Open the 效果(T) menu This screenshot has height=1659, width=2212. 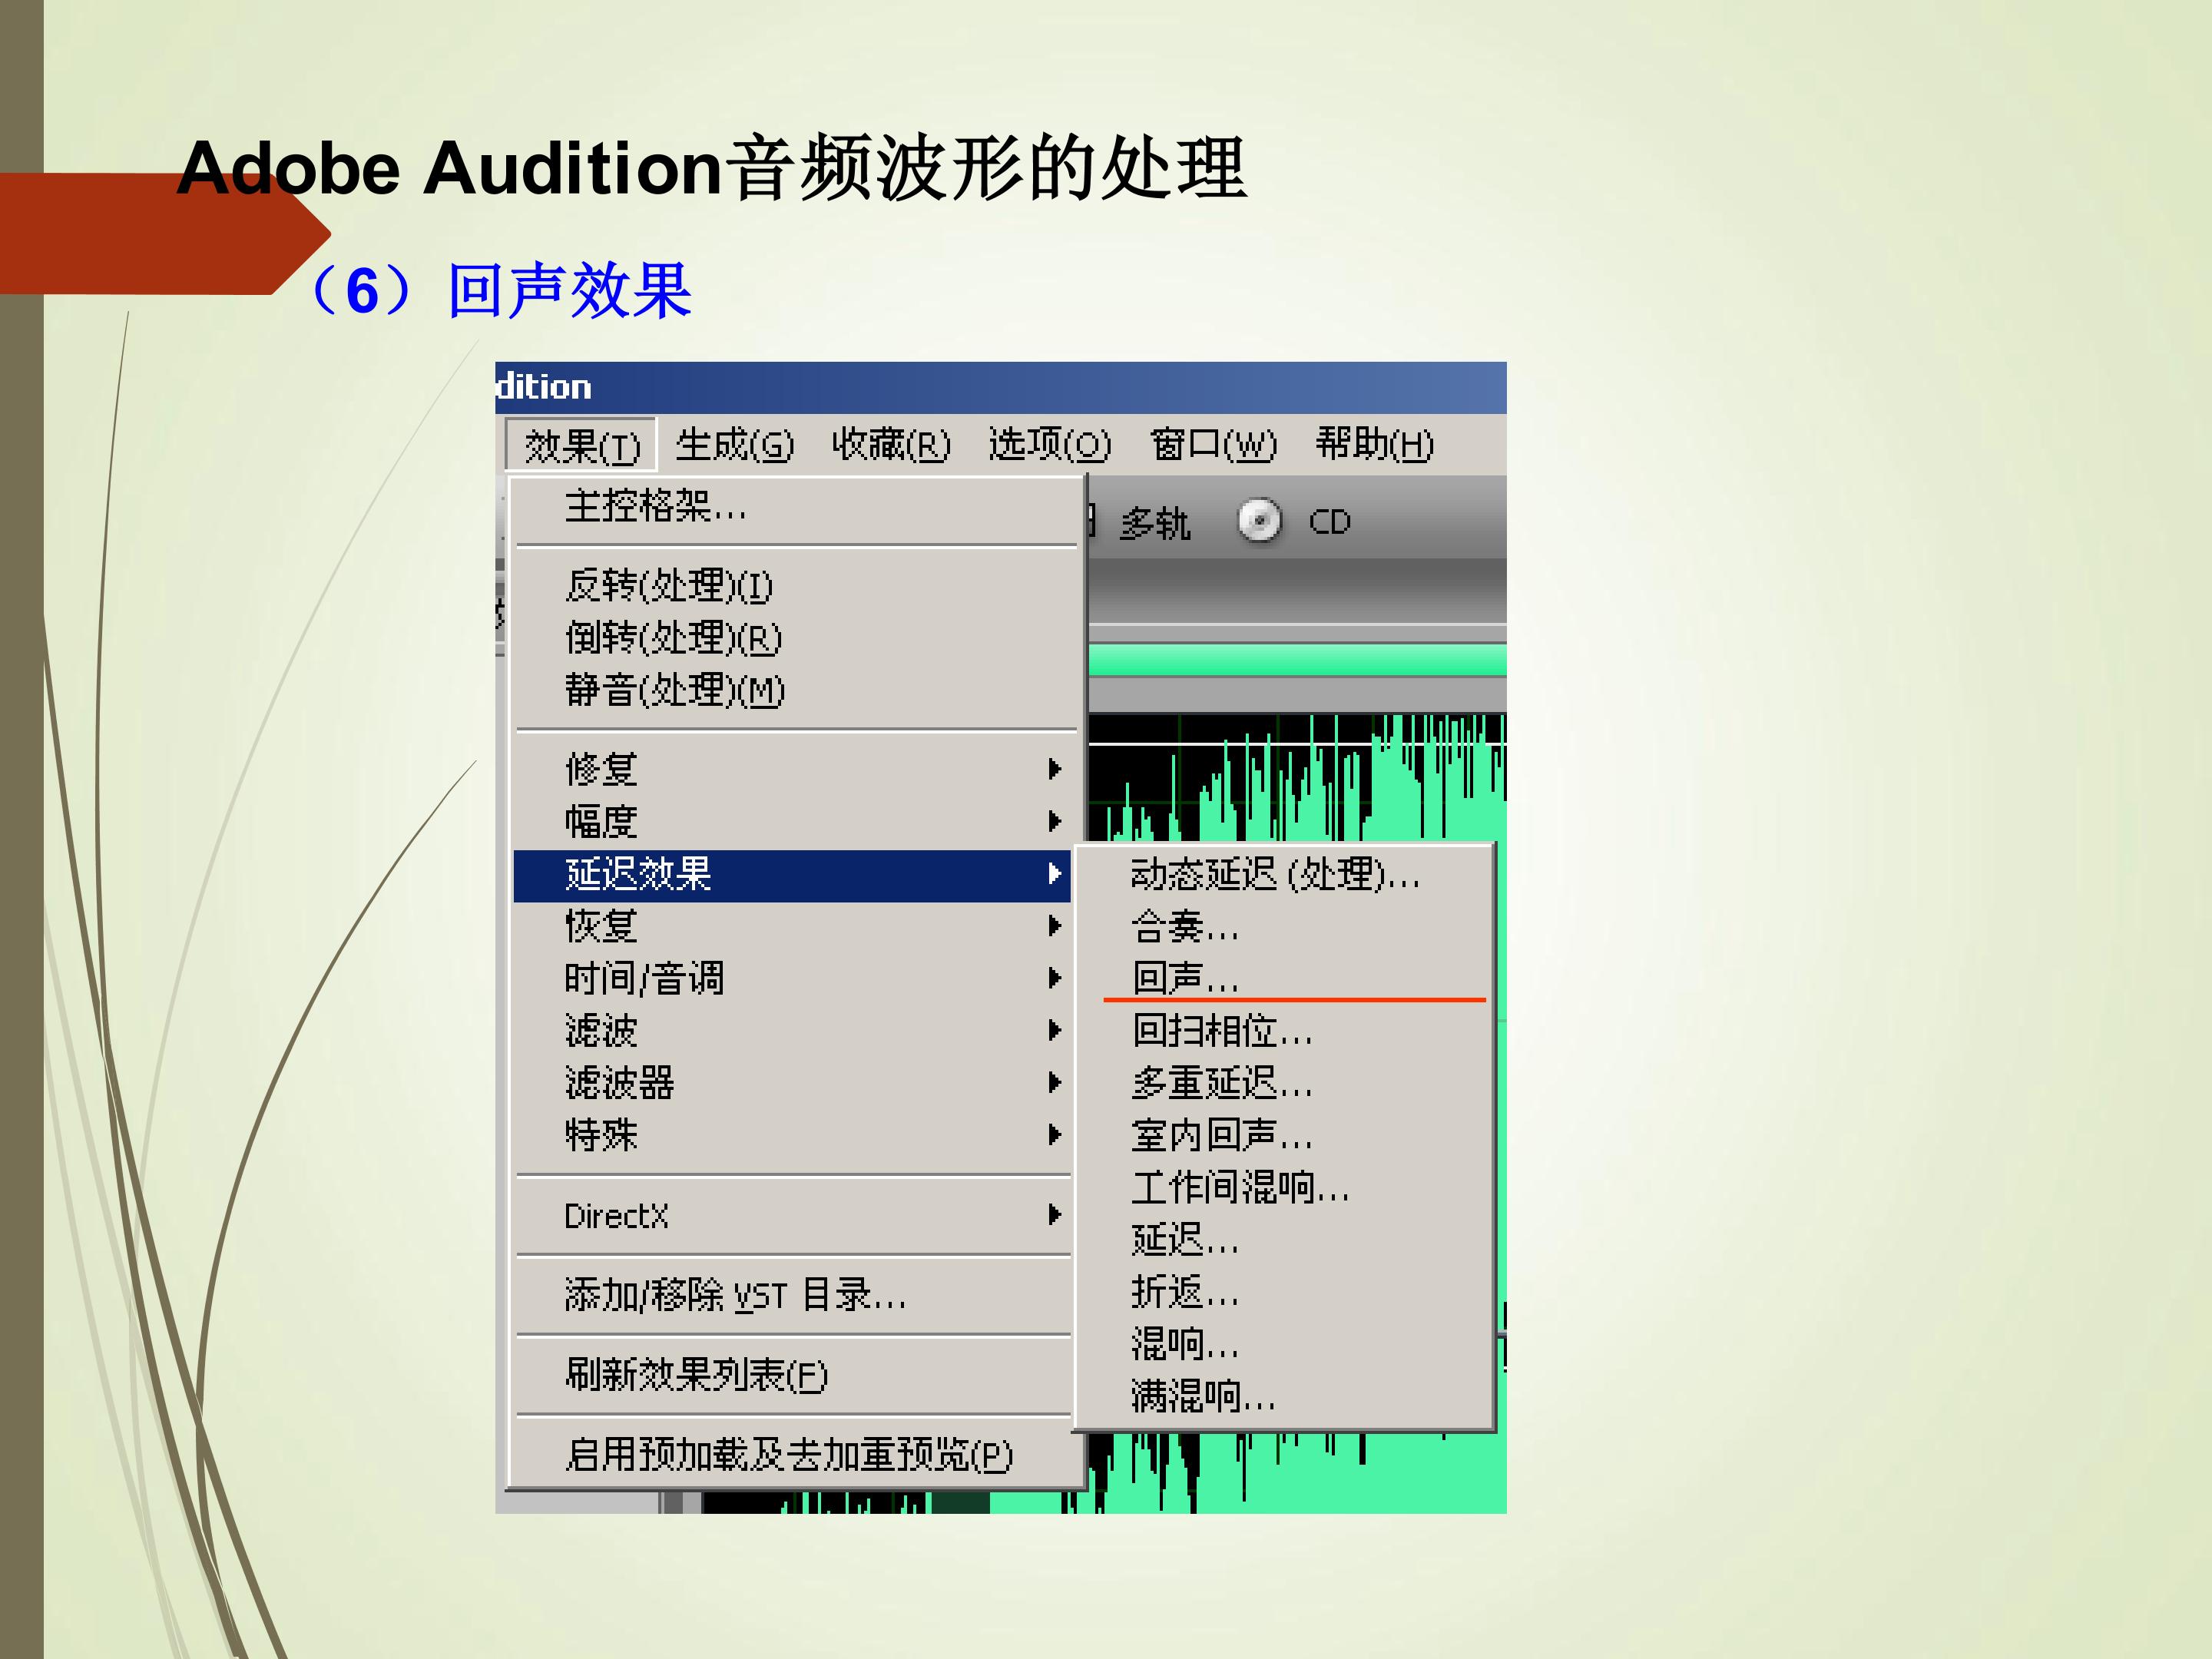coord(581,445)
